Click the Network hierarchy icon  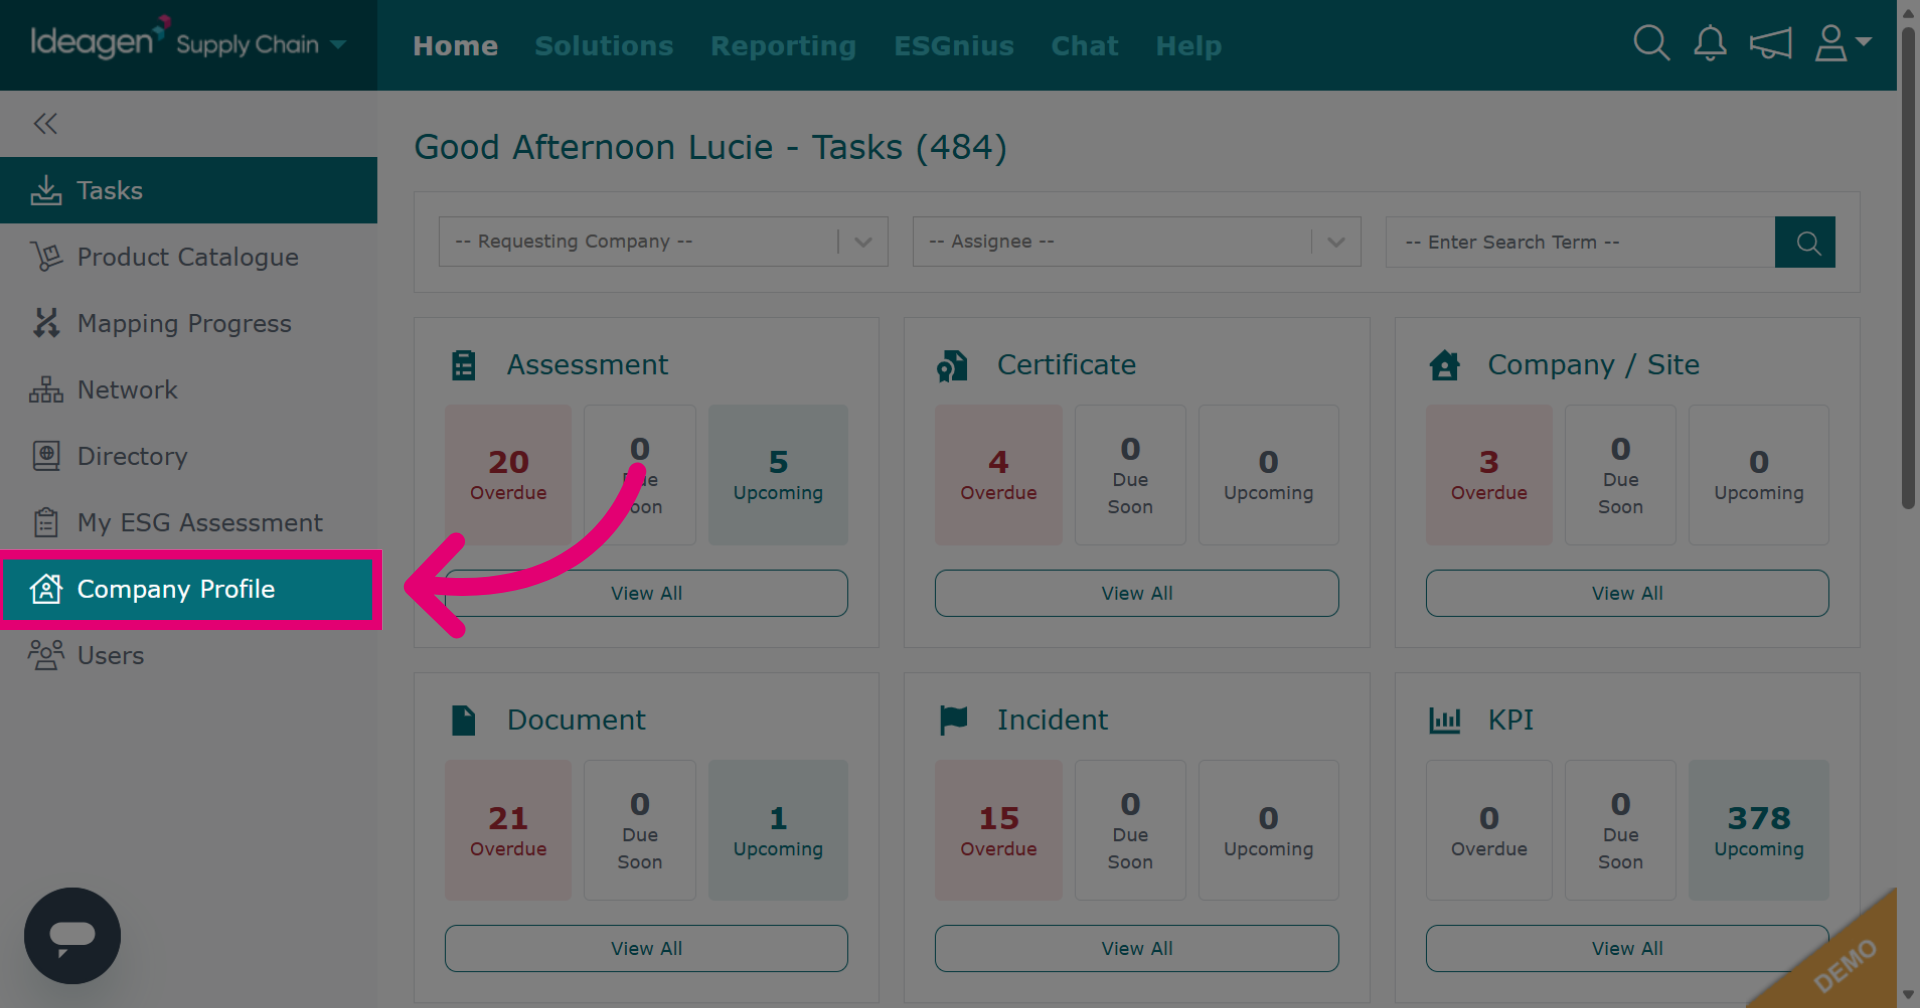click(46, 390)
